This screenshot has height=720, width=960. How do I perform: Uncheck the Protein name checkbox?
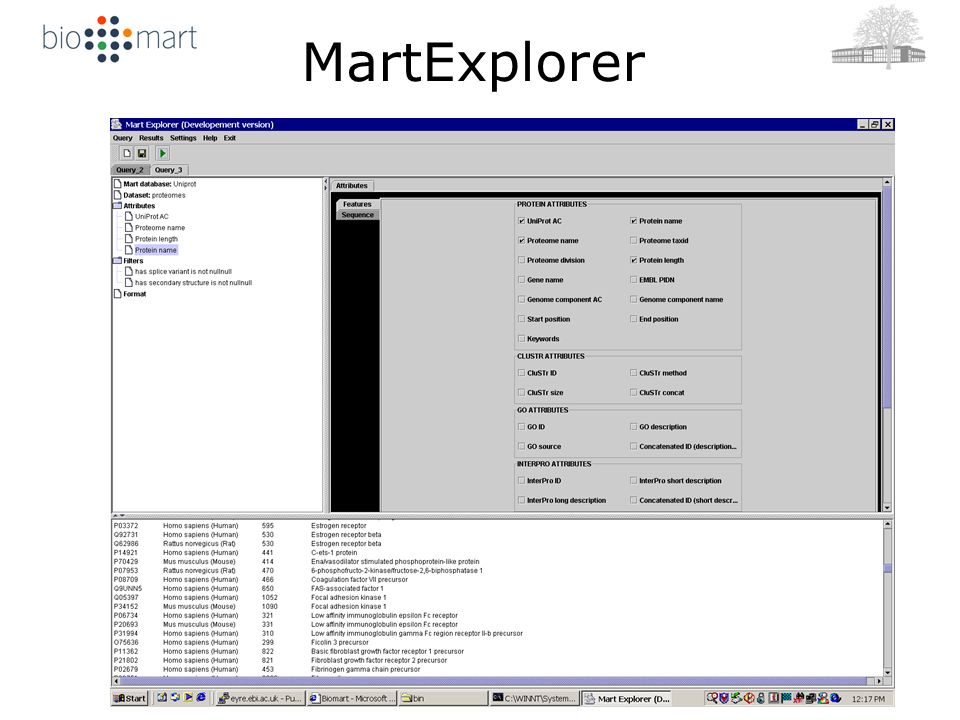634,221
